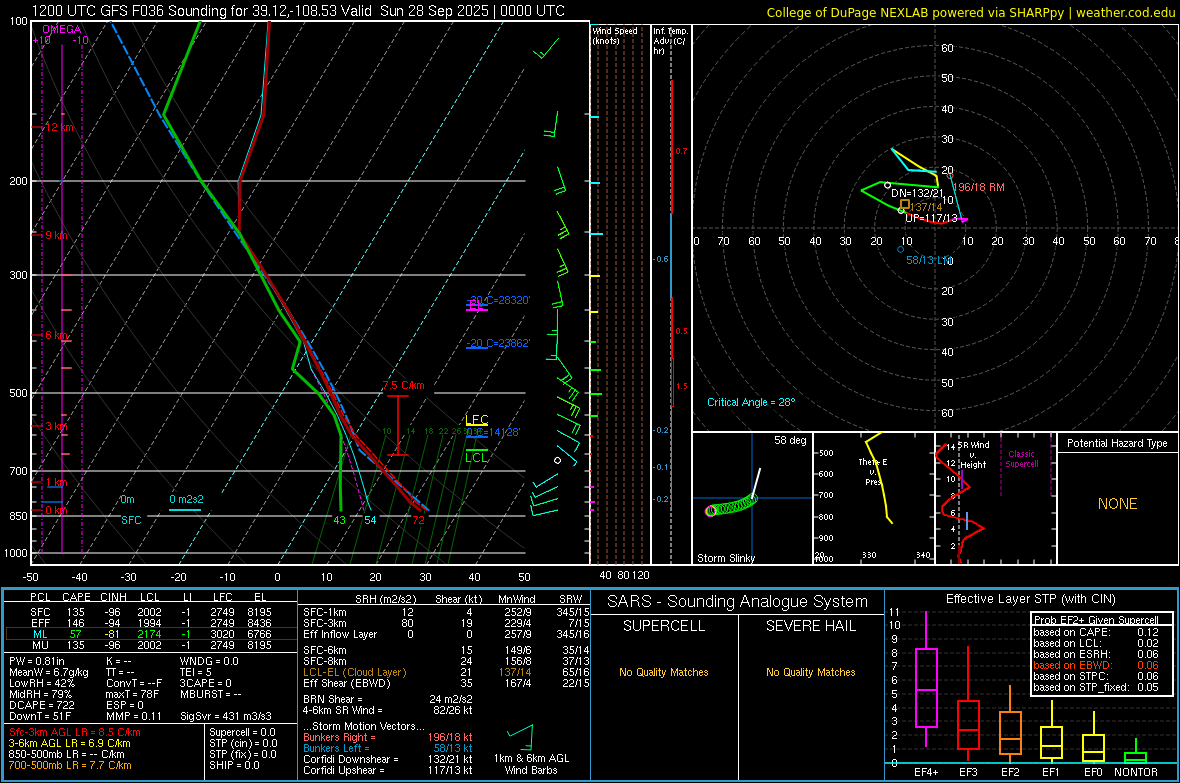The image size is (1180, 783).
Task: Click the surface dewpoint value 43
Action: point(339,520)
